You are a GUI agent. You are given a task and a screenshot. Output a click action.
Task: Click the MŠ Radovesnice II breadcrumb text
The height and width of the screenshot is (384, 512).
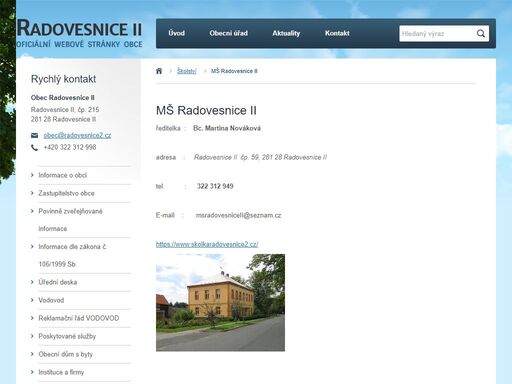234,71
